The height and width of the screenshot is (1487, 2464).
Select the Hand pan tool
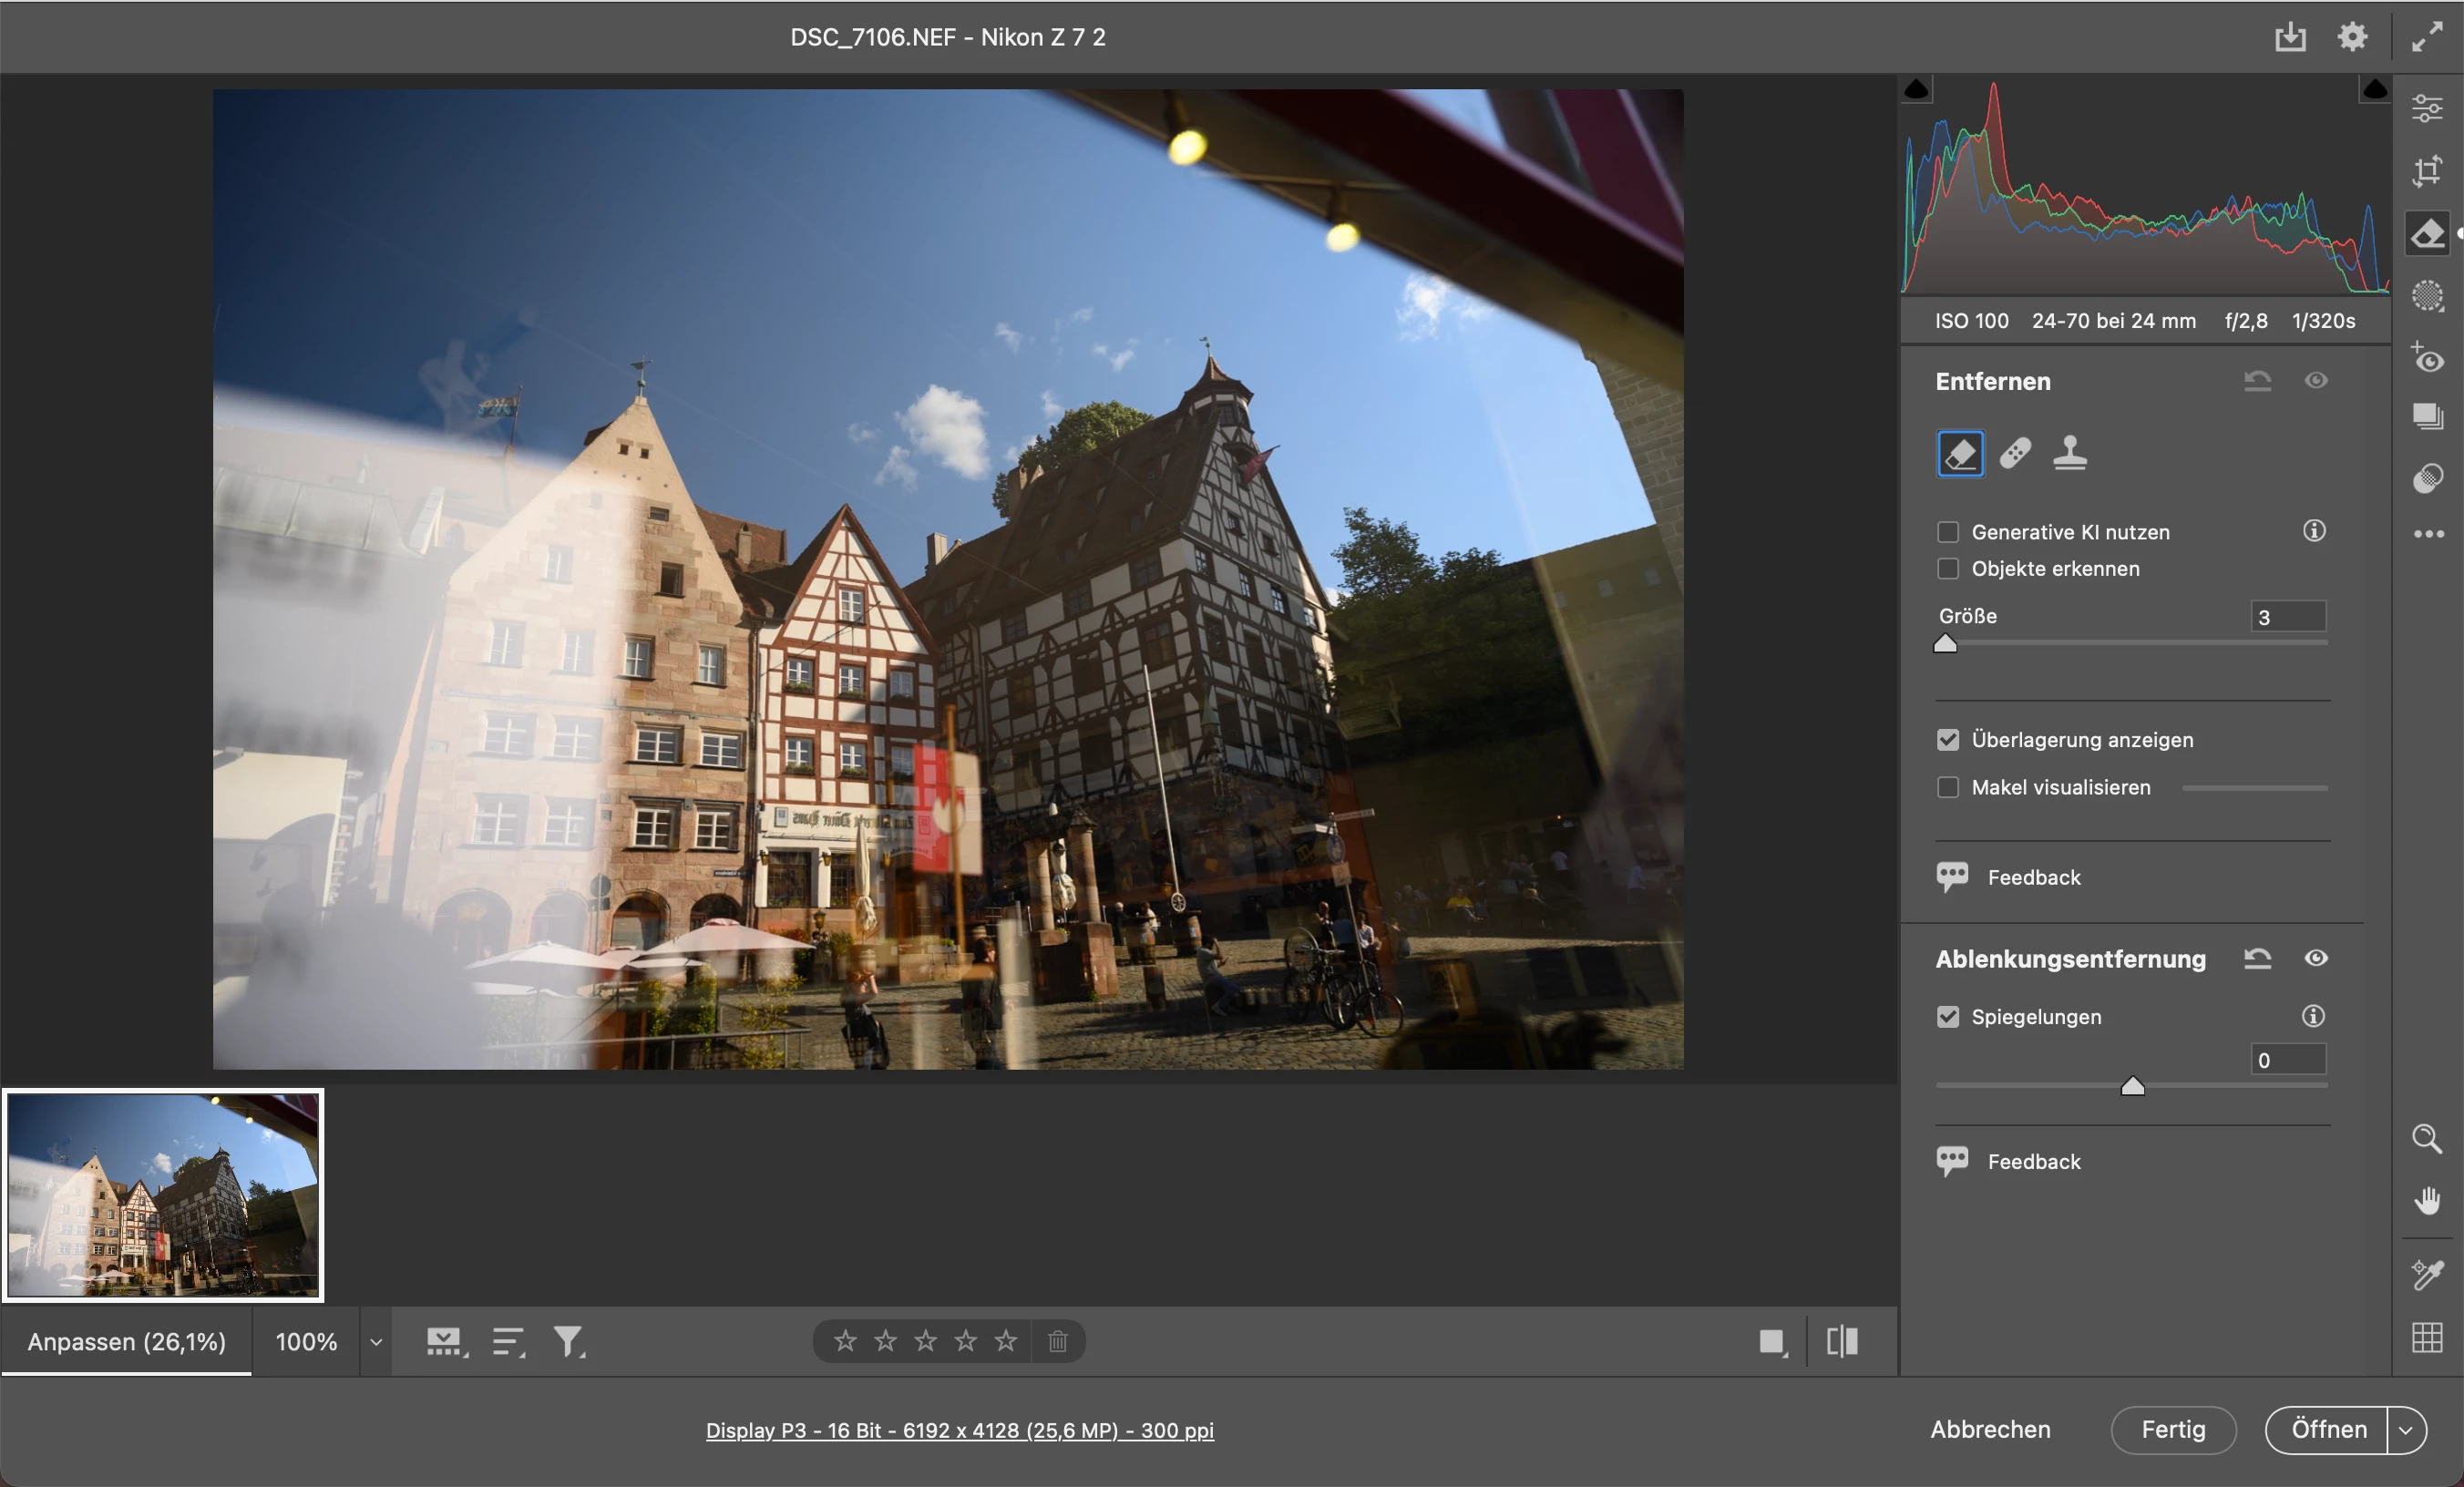[x=2427, y=1199]
